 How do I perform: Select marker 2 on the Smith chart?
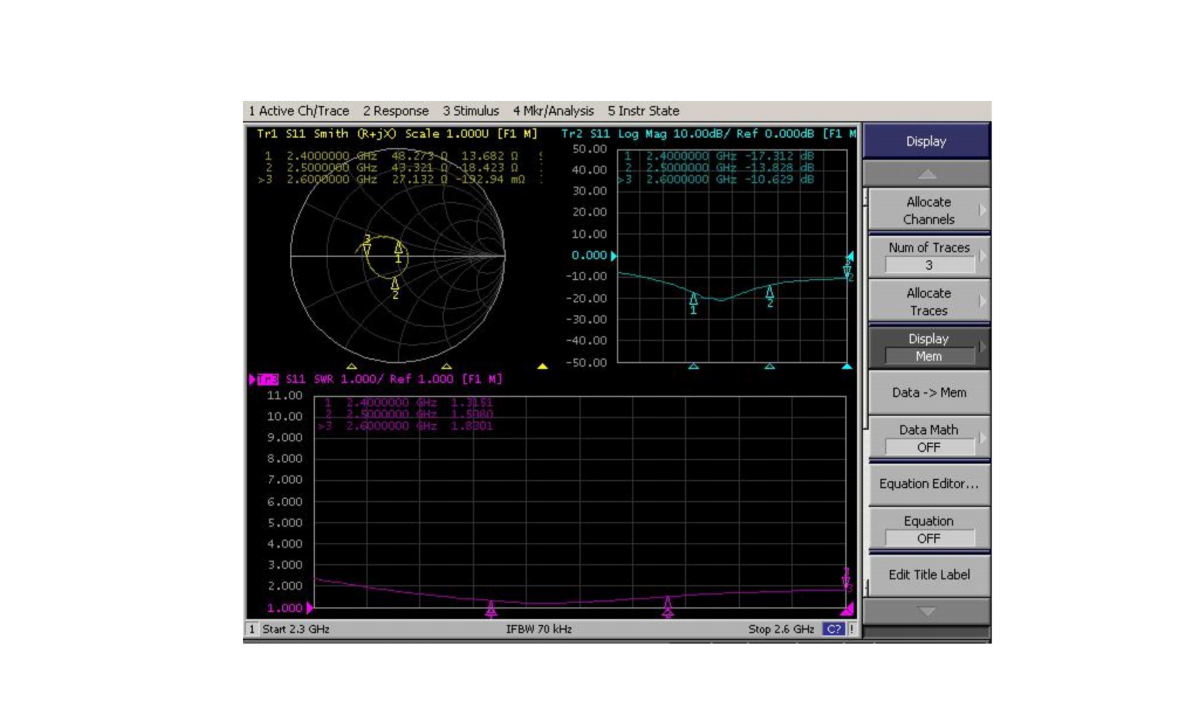point(395,285)
